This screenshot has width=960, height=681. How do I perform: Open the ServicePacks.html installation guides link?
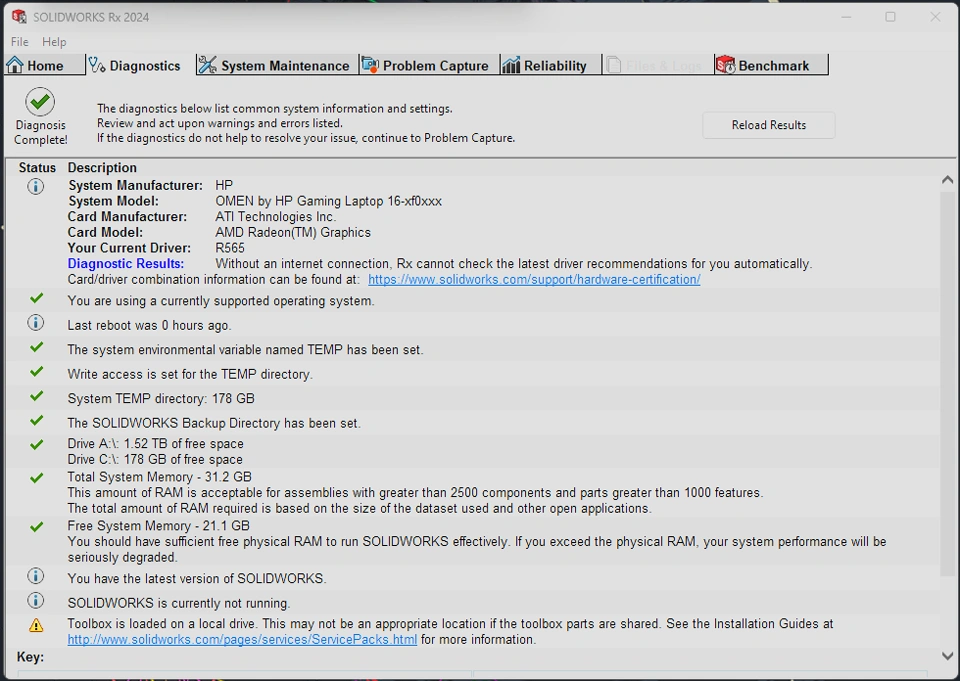coord(242,639)
